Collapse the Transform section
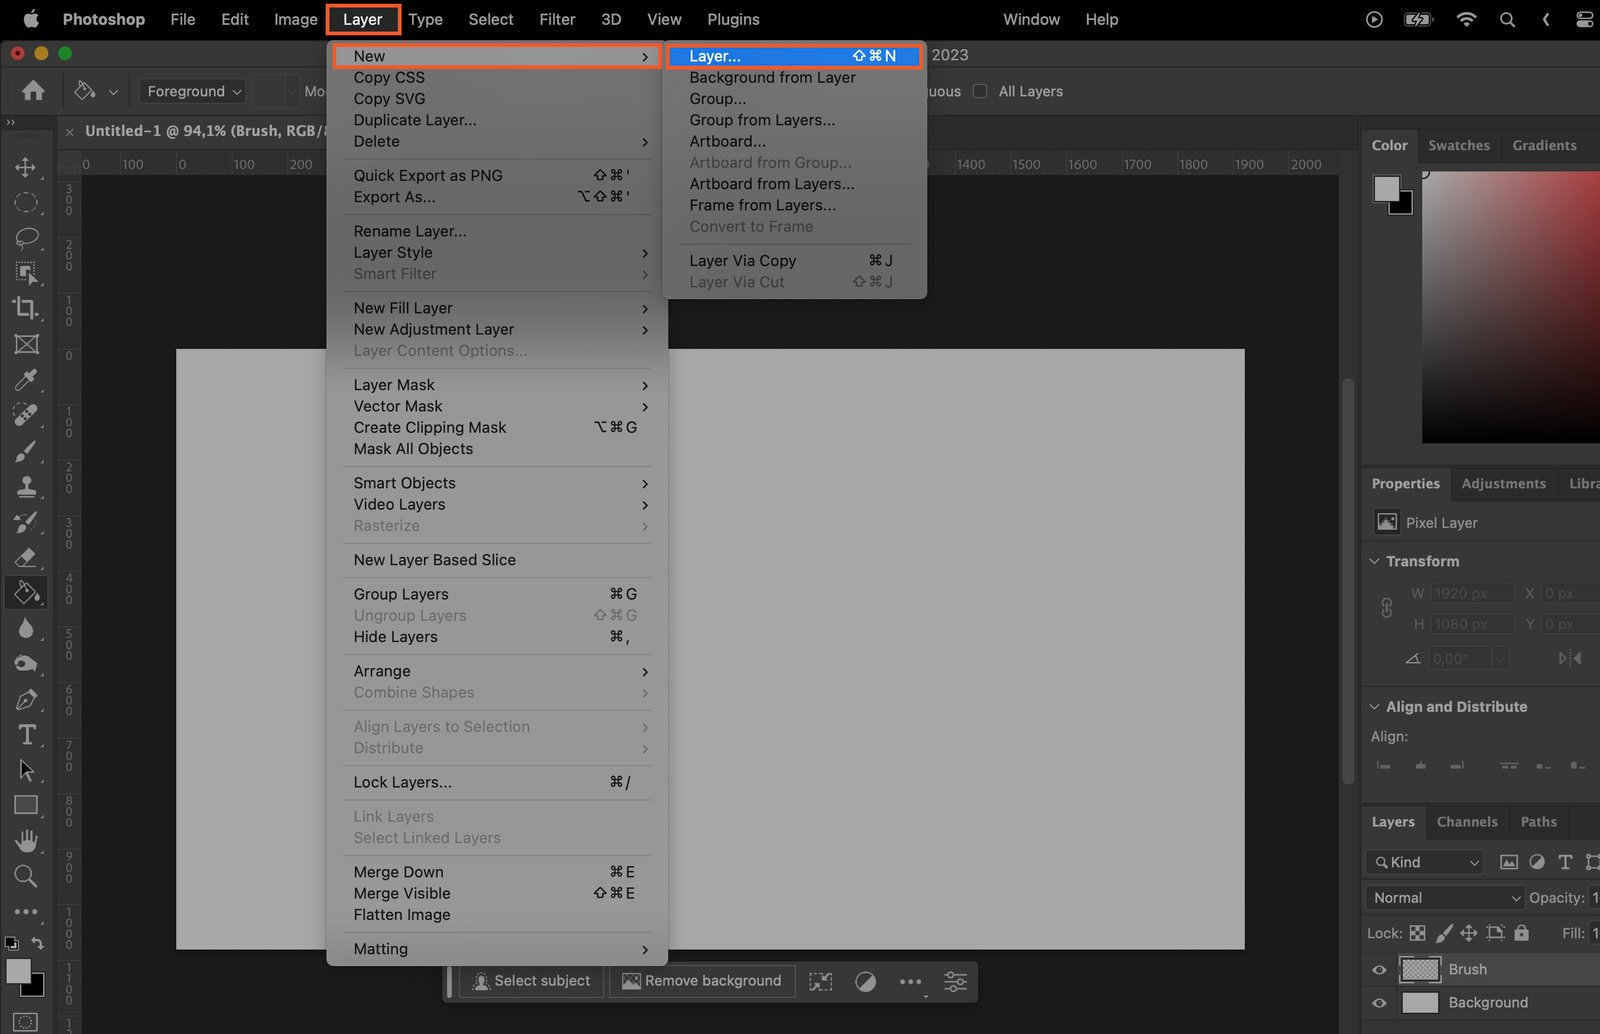The width and height of the screenshot is (1600, 1034). pyautogui.click(x=1375, y=561)
